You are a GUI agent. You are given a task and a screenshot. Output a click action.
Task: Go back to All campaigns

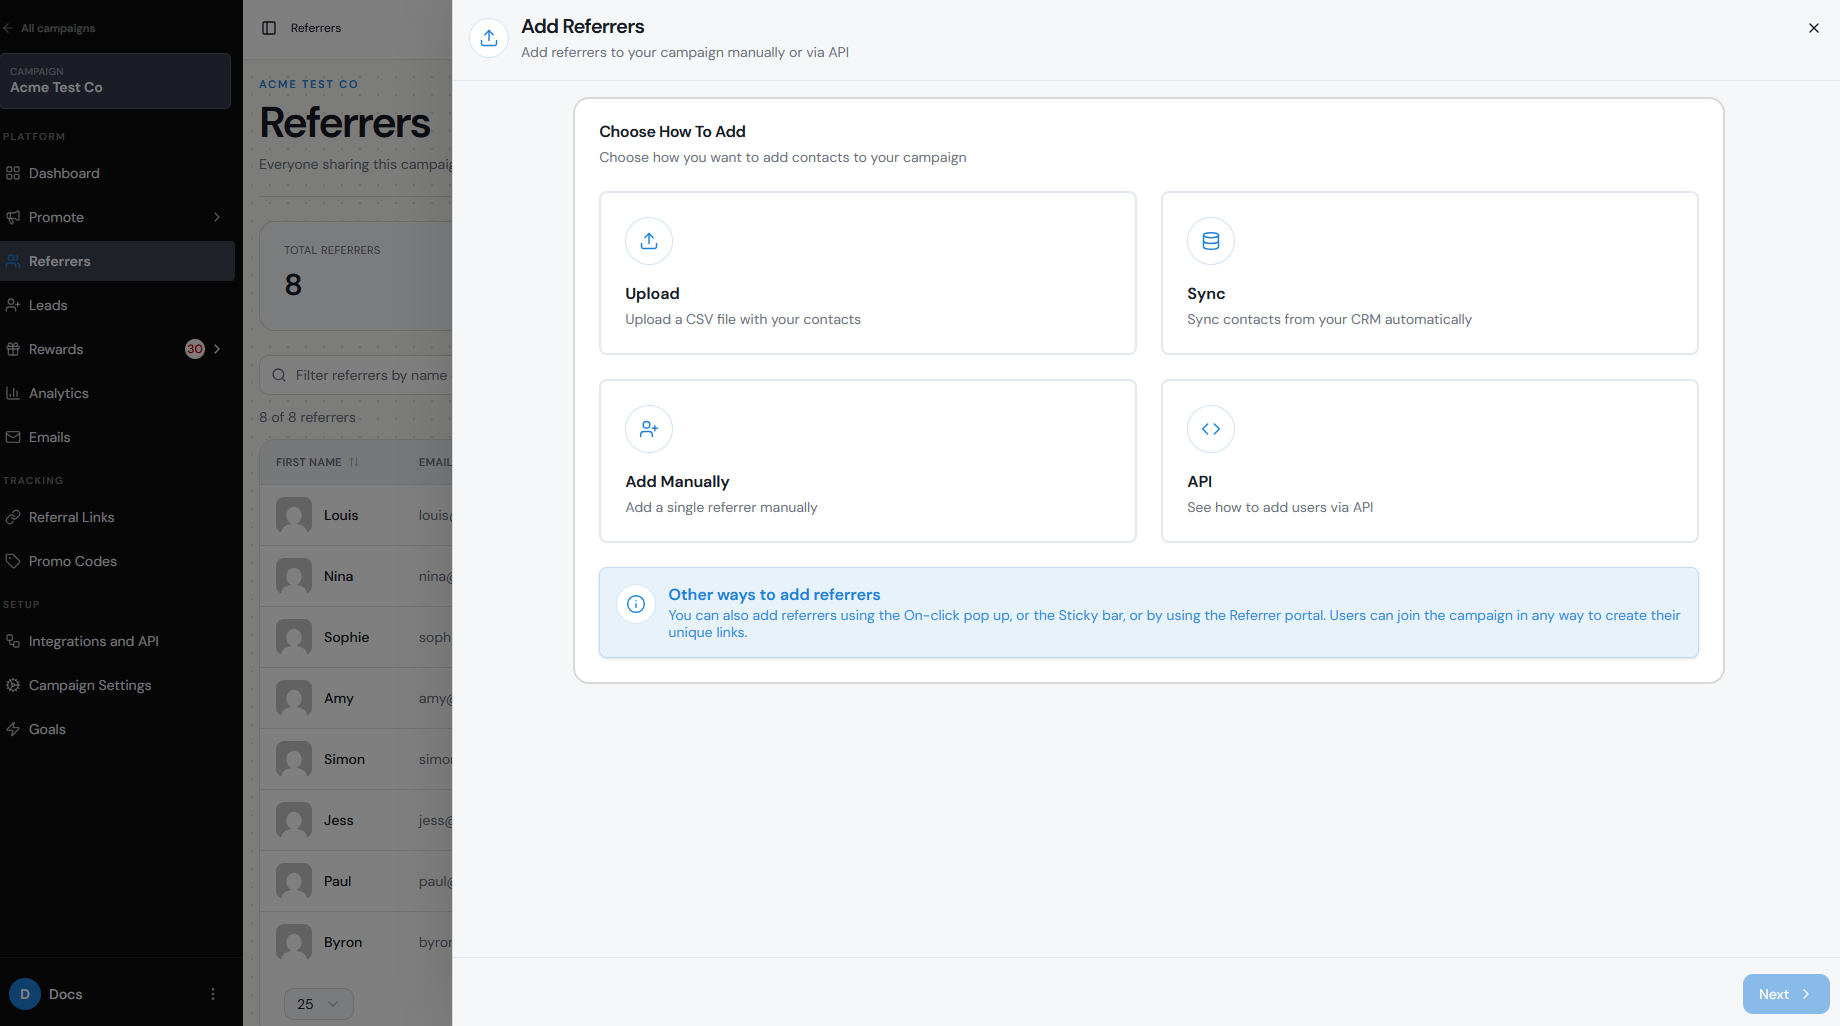(50, 28)
